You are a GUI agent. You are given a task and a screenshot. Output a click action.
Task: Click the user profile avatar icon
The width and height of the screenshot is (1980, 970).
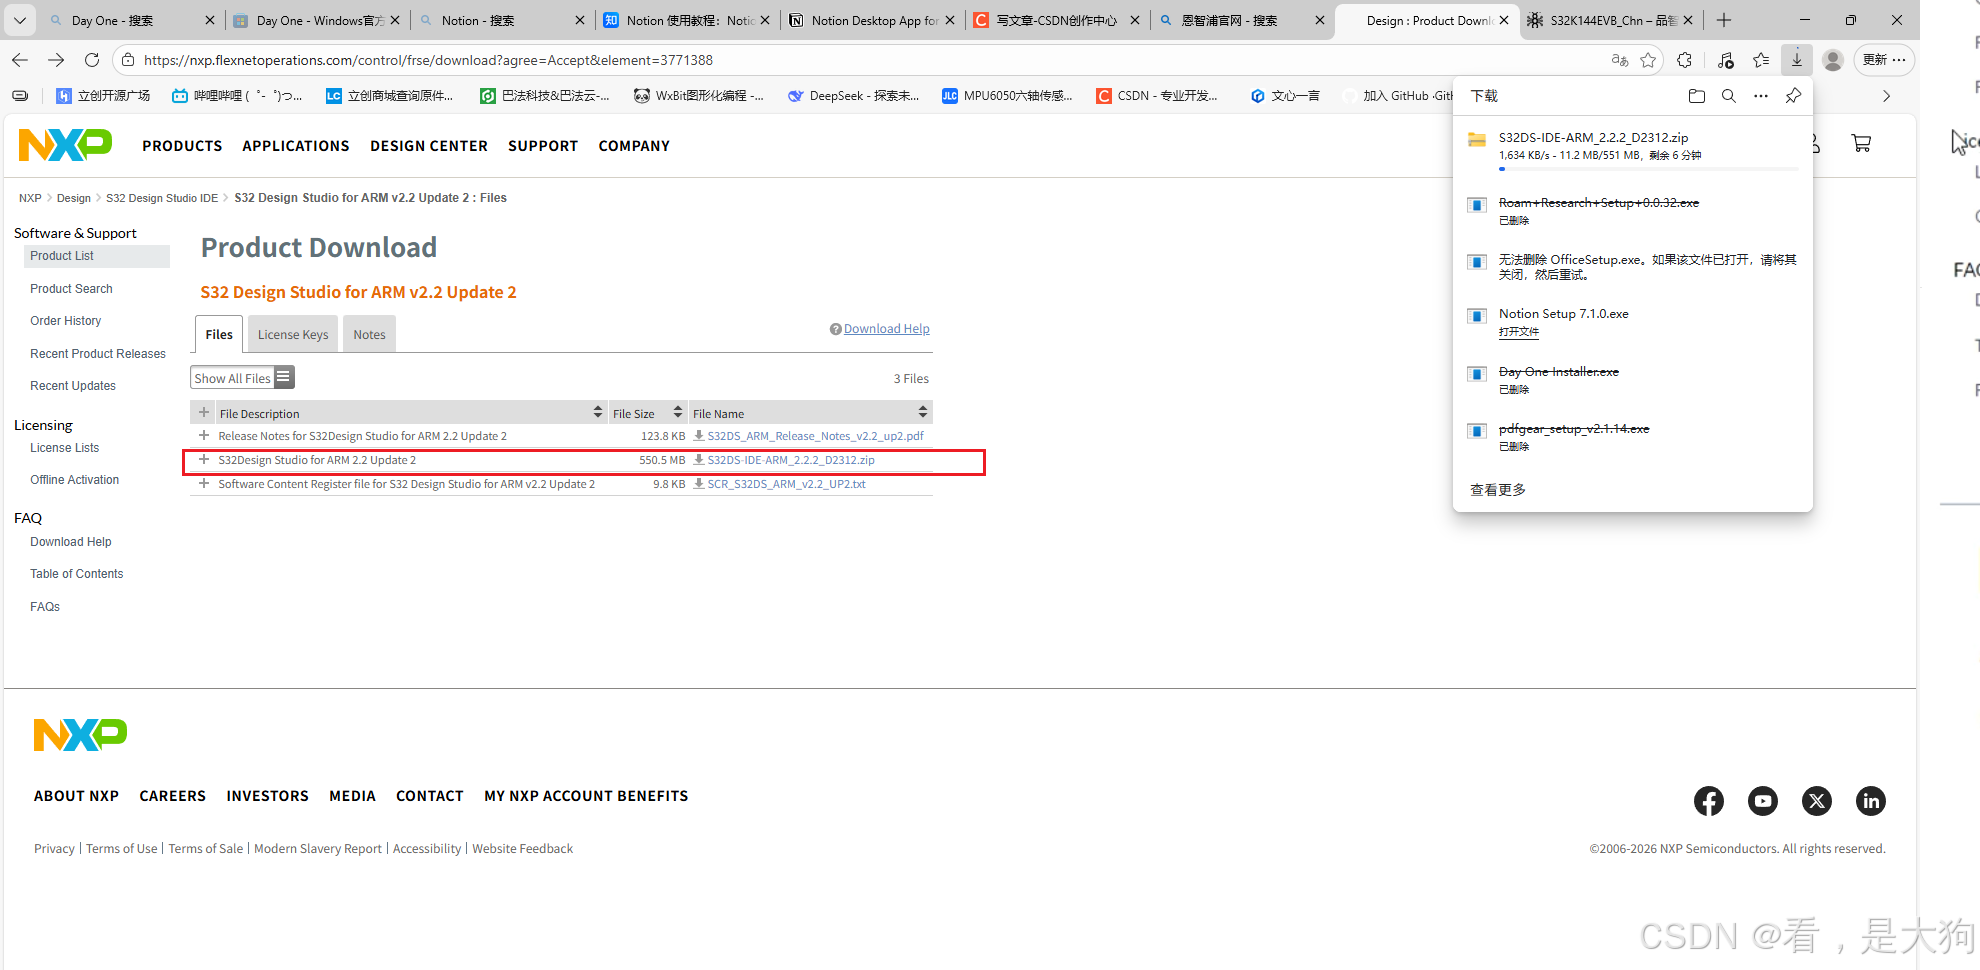coord(1833,60)
